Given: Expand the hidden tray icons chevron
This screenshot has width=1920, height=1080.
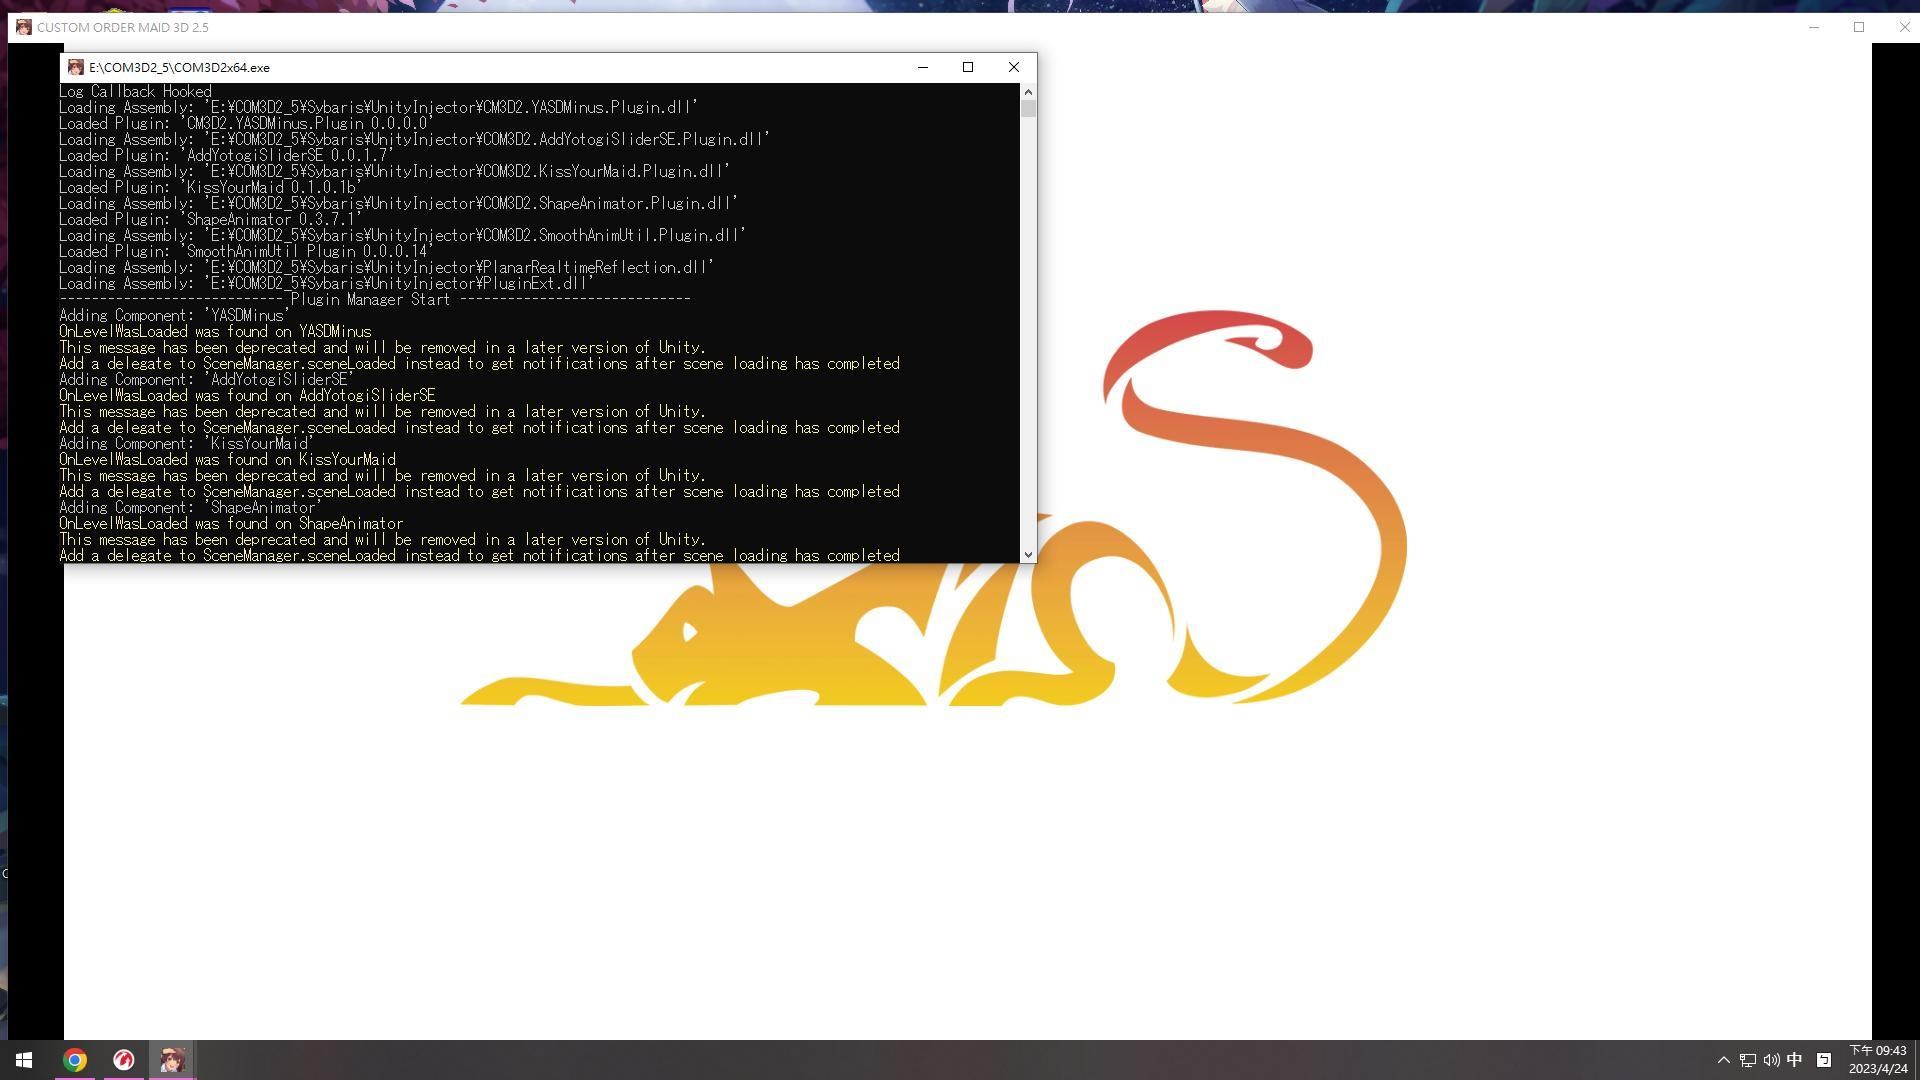Looking at the screenshot, I should [1723, 1060].
